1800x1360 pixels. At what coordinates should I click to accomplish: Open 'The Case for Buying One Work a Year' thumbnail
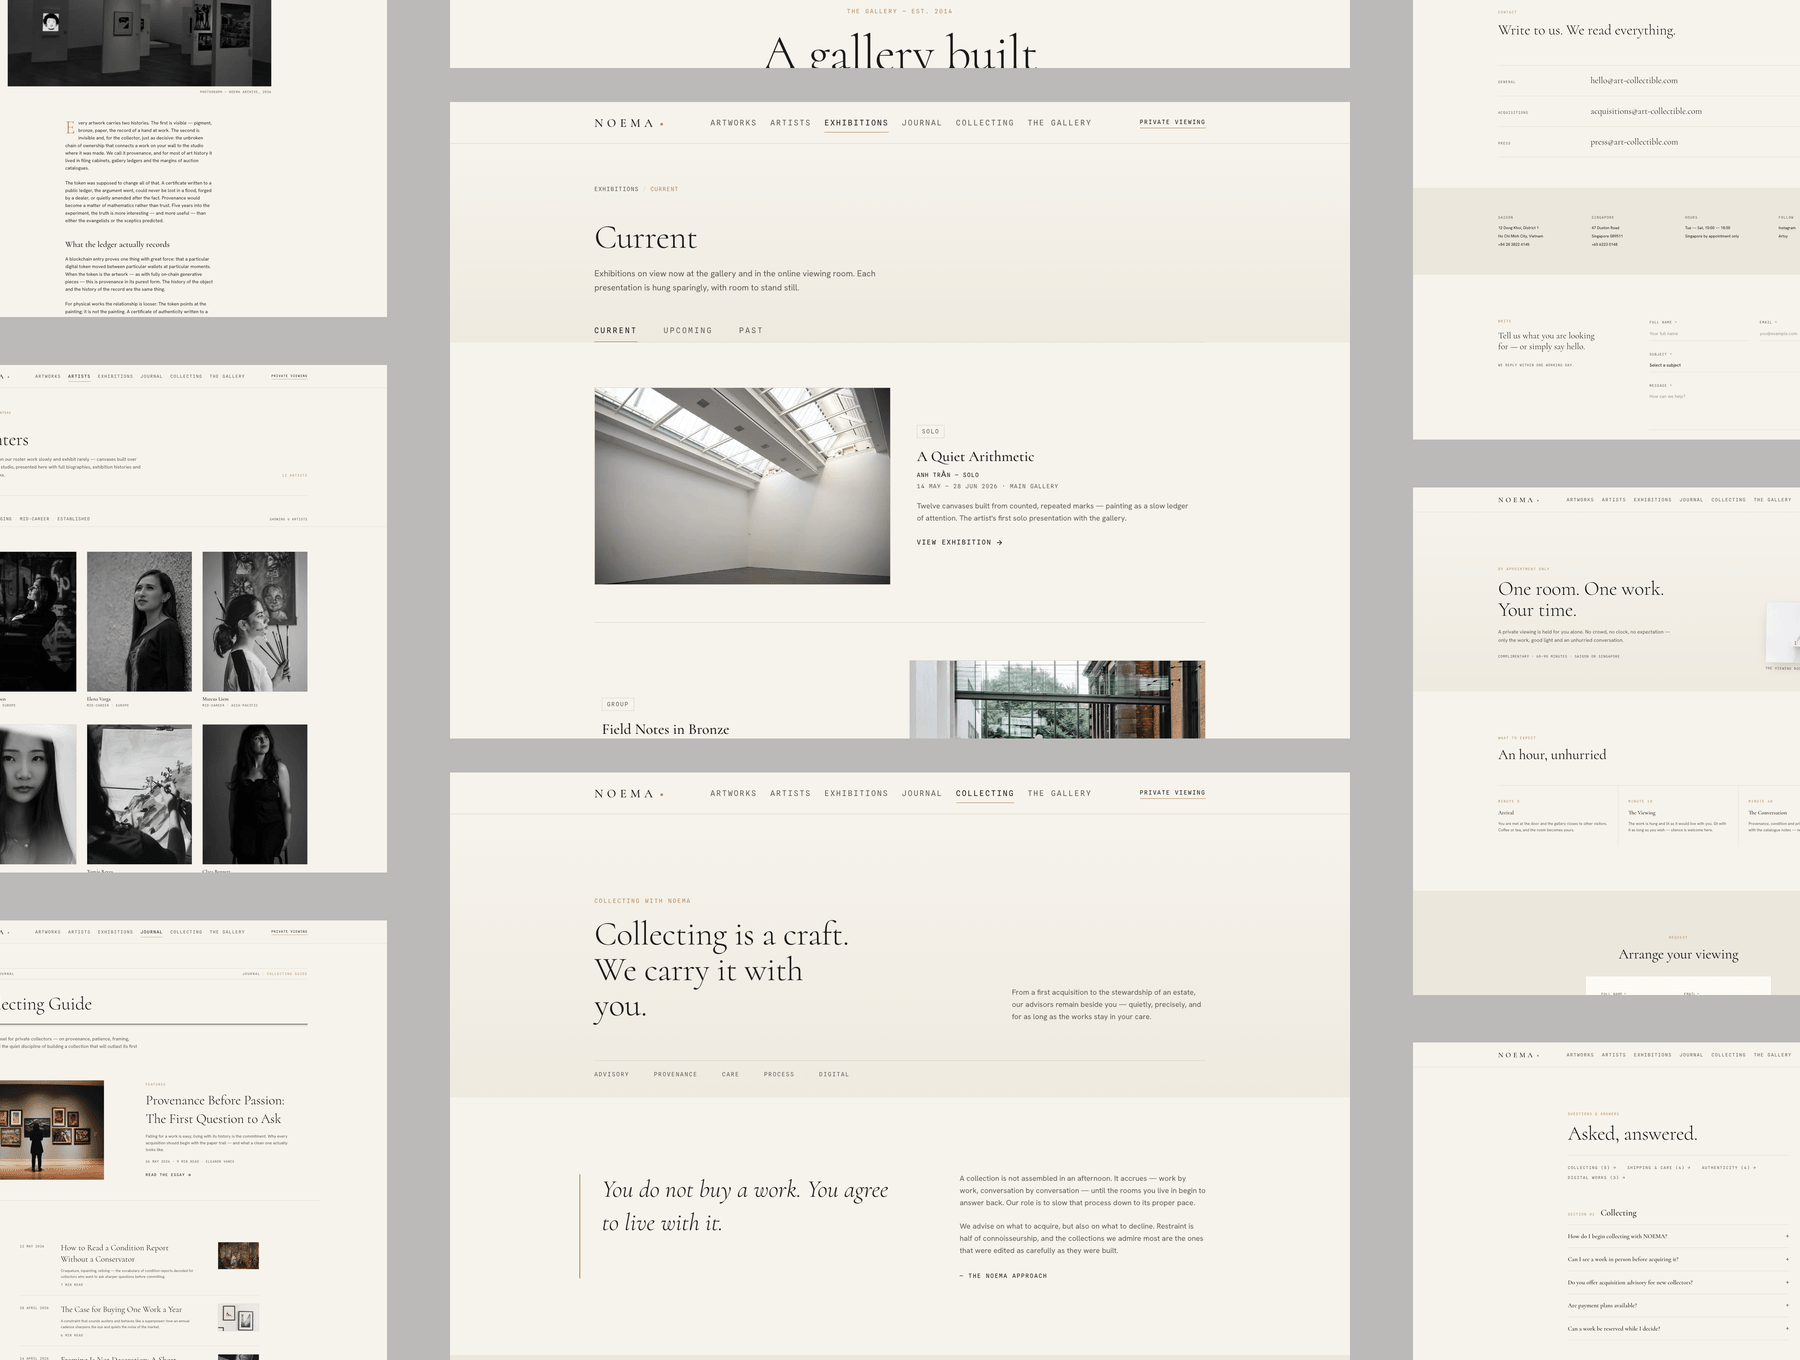click(x=238, y=1318)
